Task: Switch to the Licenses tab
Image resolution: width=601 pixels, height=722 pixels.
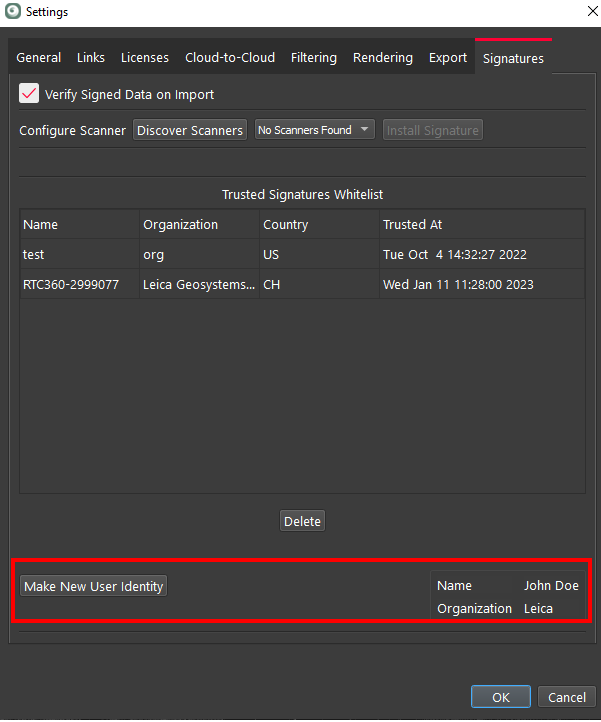Action: point(145,58)
